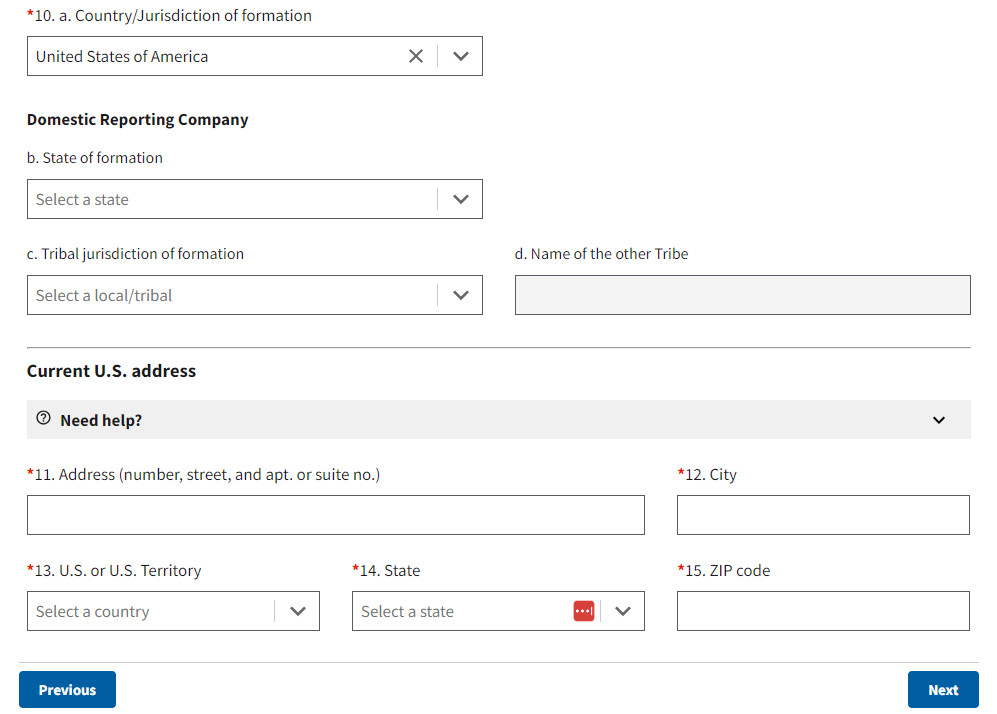997x714 pixels.
Task: Click the chevron in U.S. Territory dropdown
Action: pyautogui.click(x=298, y=611)
